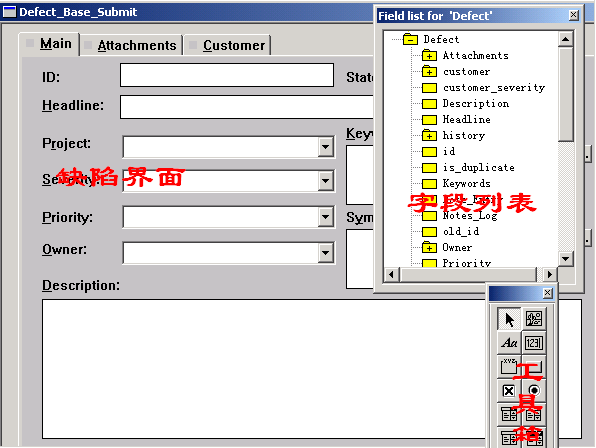
Task: Pick the '123' text field tool
Action: [x=534, y=343]
